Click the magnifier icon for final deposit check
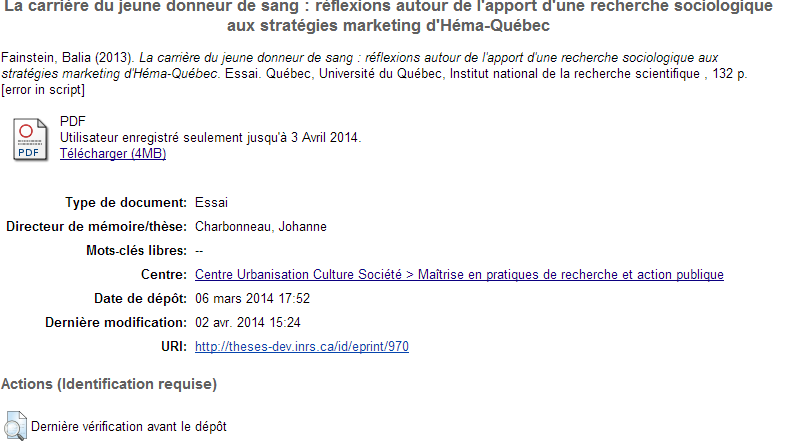 15,426
